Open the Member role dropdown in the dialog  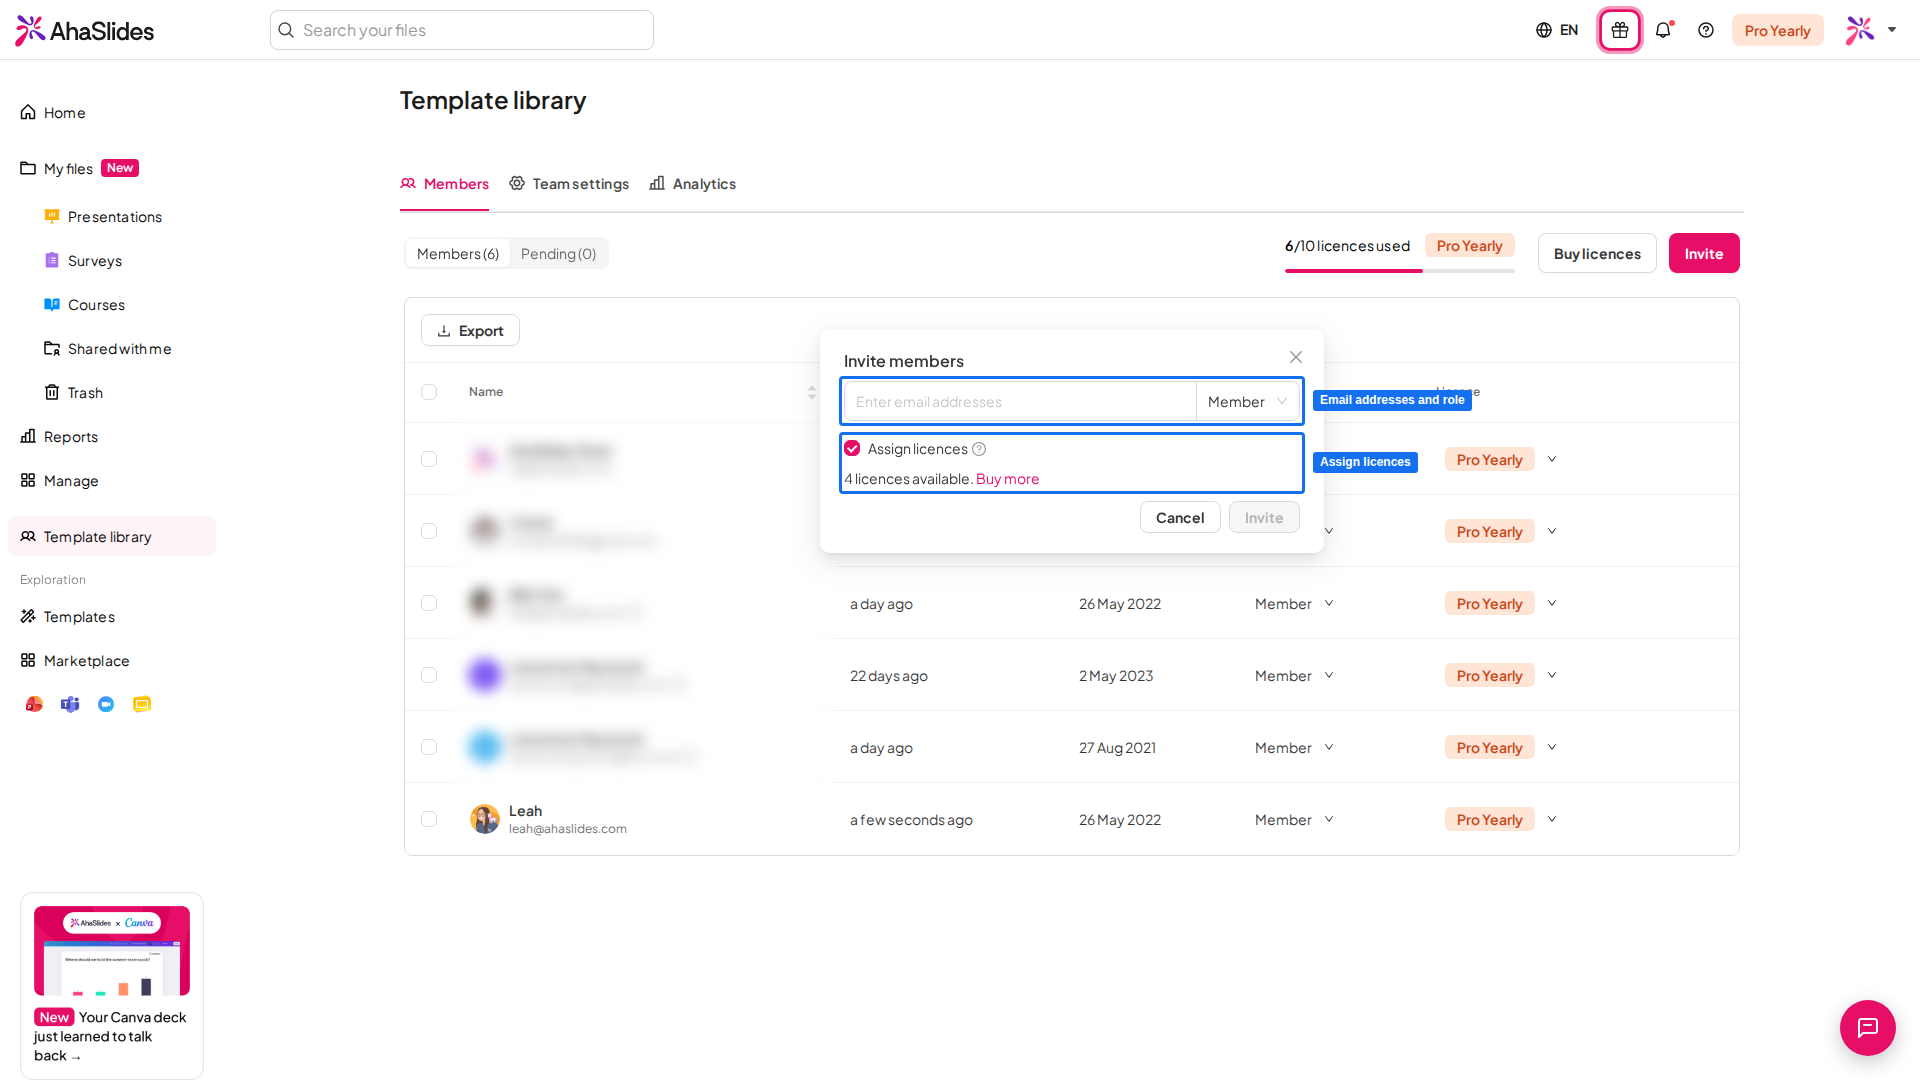click(1248, 401)
